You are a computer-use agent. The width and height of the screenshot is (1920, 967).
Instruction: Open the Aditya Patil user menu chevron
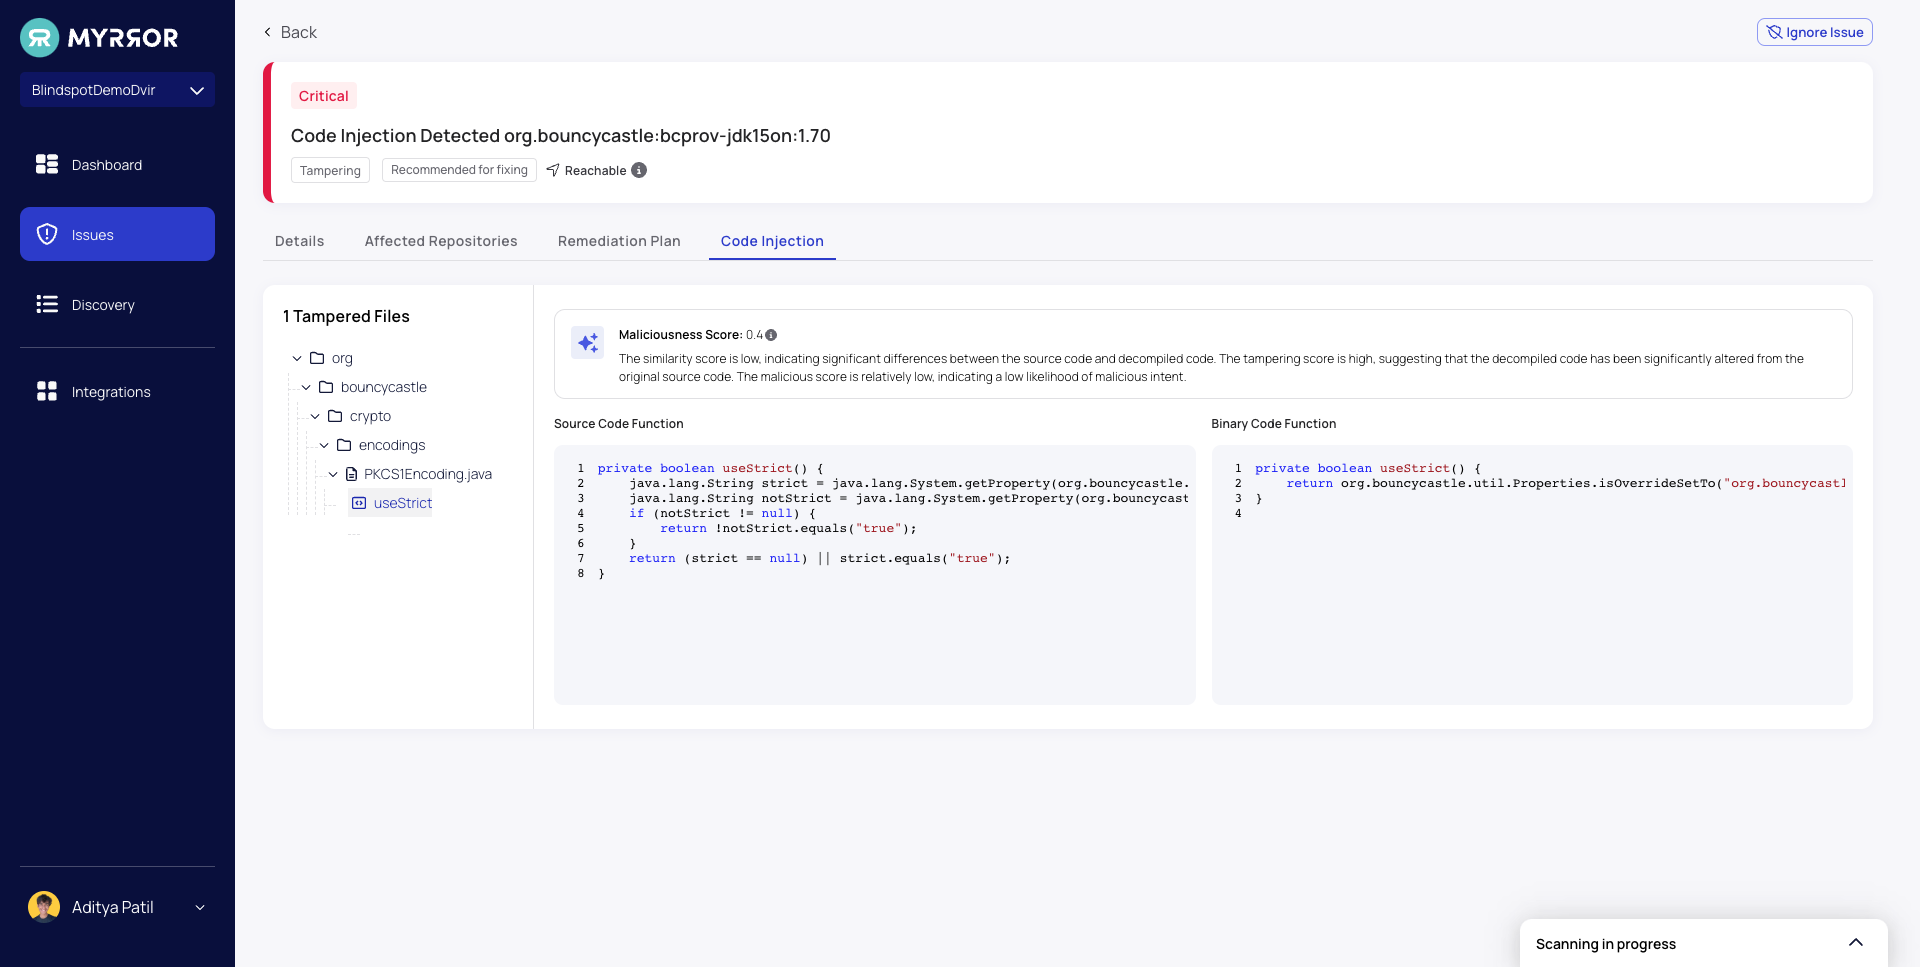[200, 907]
